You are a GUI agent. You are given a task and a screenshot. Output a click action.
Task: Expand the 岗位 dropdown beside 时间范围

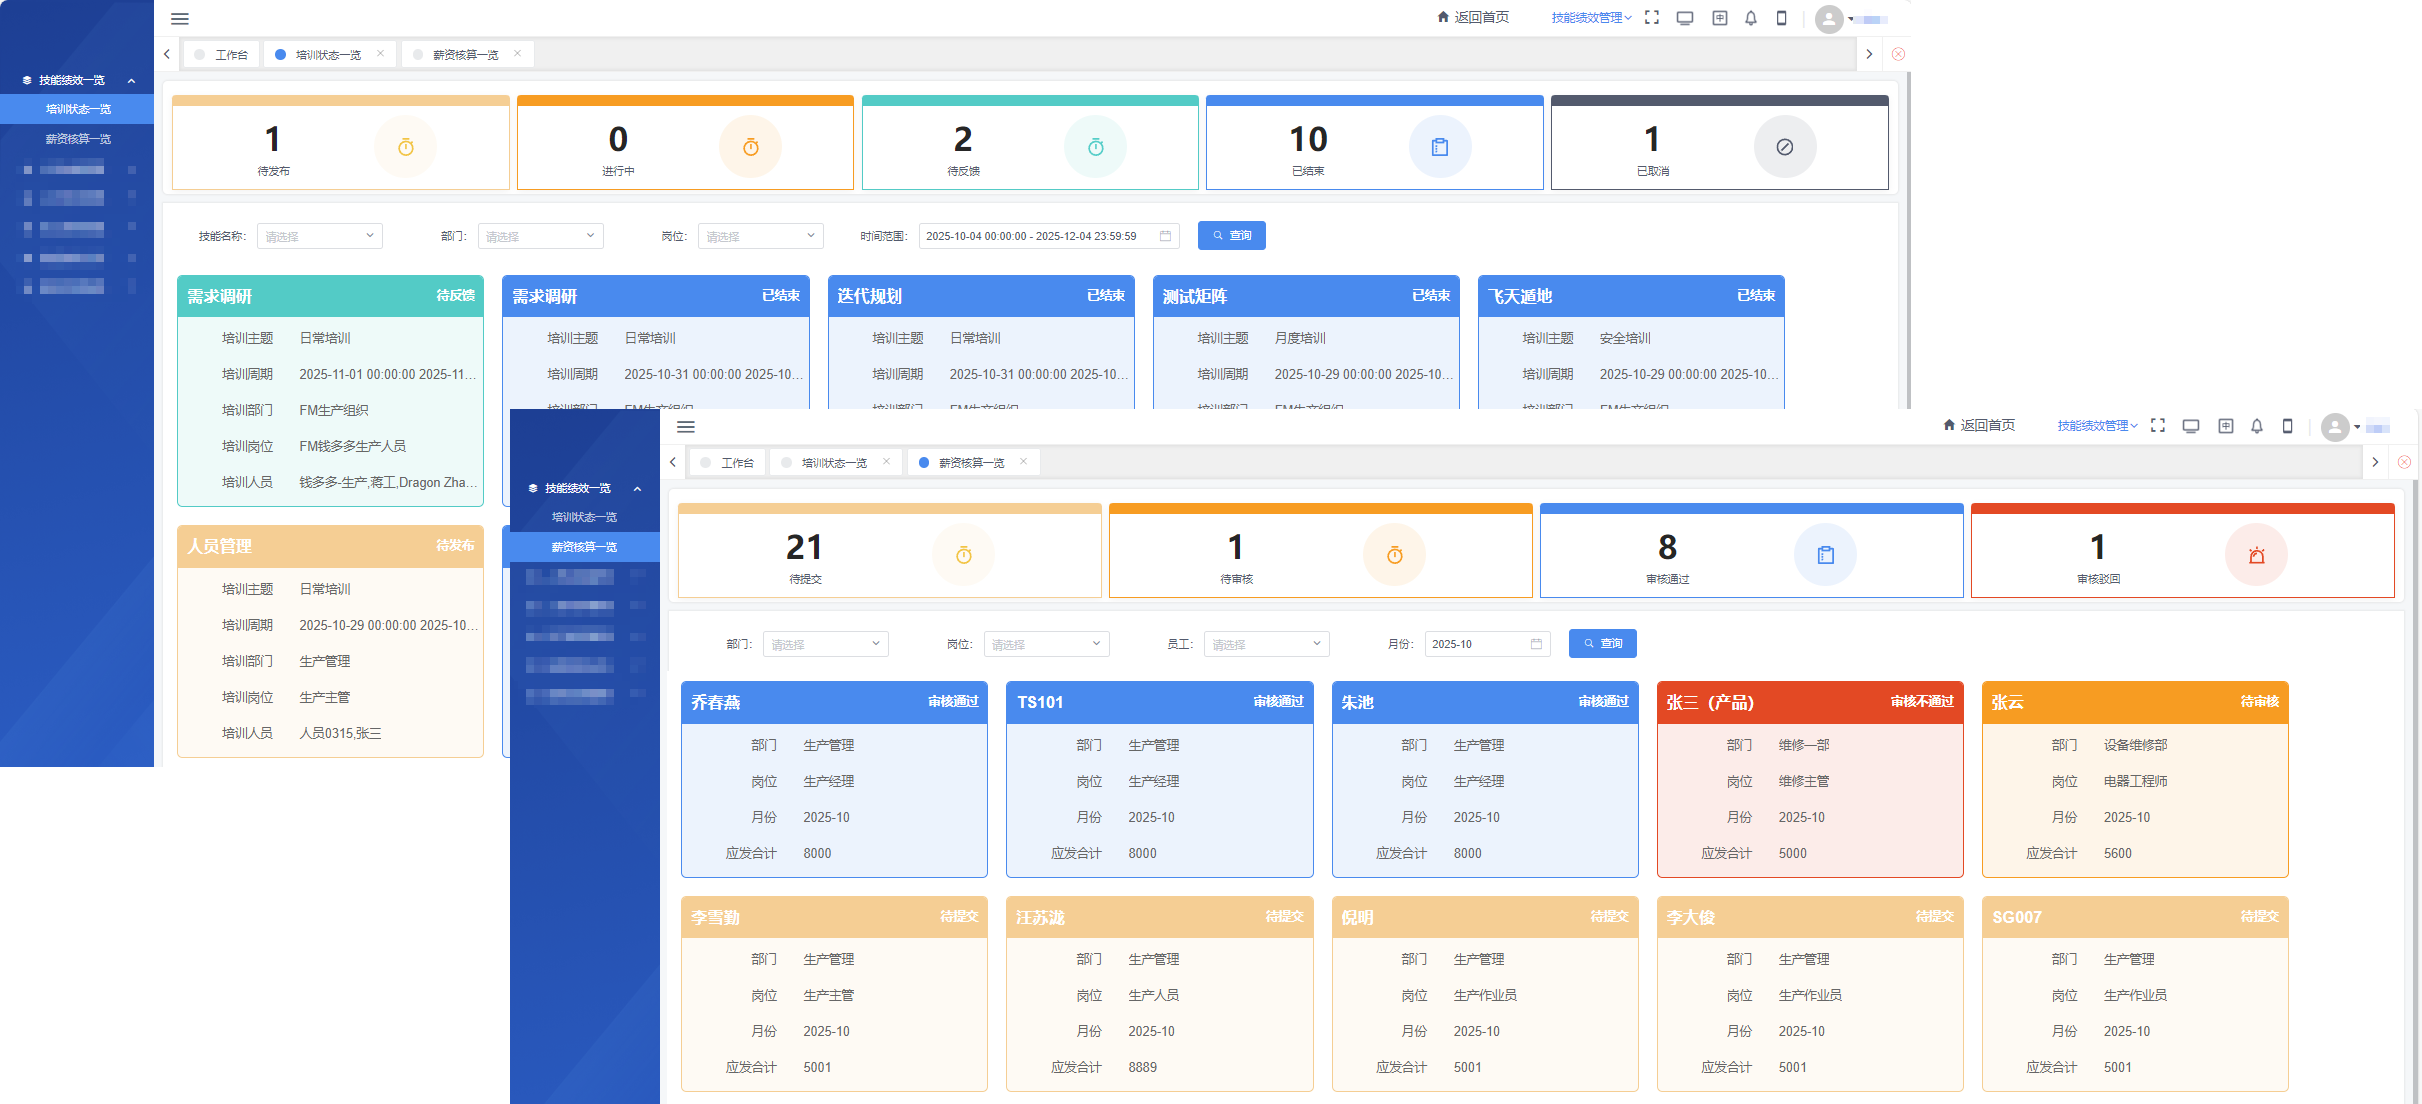tap(759, 236)
